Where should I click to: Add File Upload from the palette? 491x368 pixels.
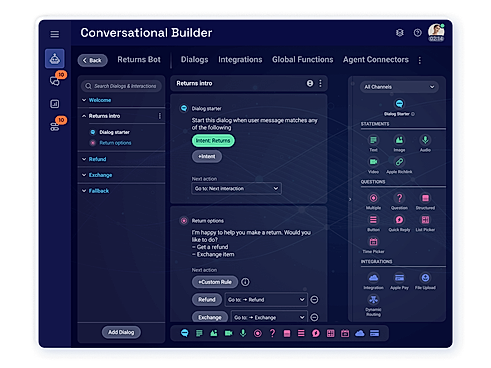pos(425,278)
